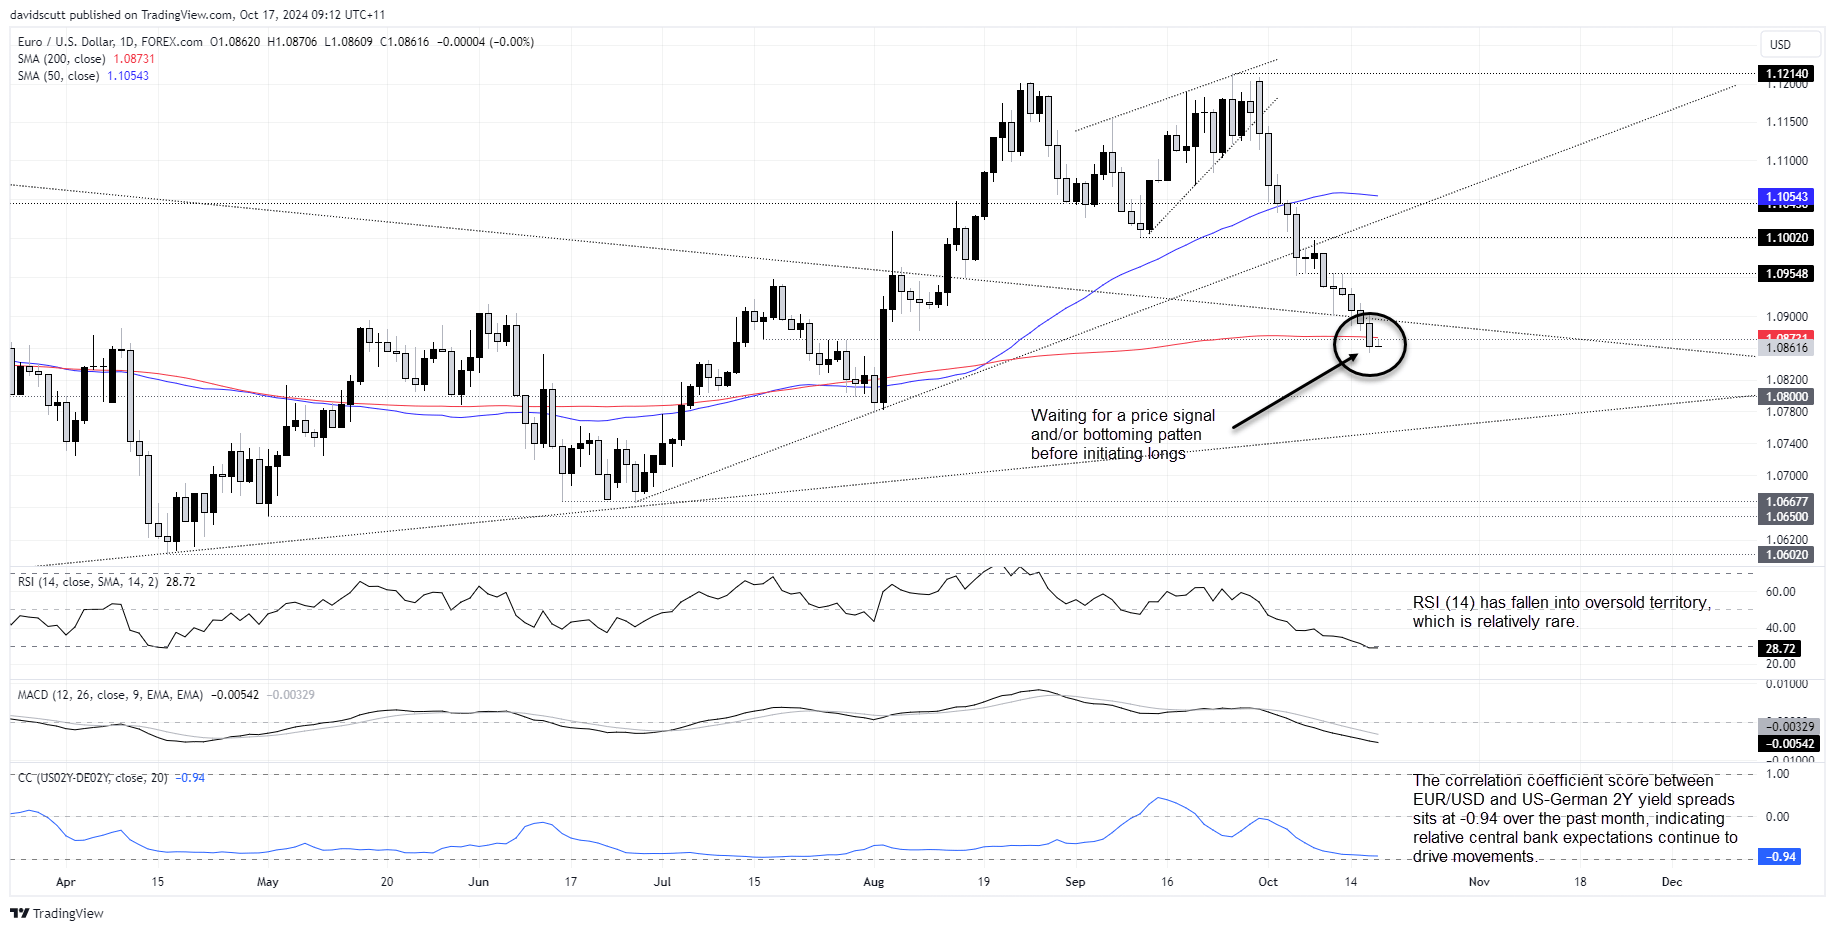Click the 1.07000 price axis tick

click(1787, 476)
